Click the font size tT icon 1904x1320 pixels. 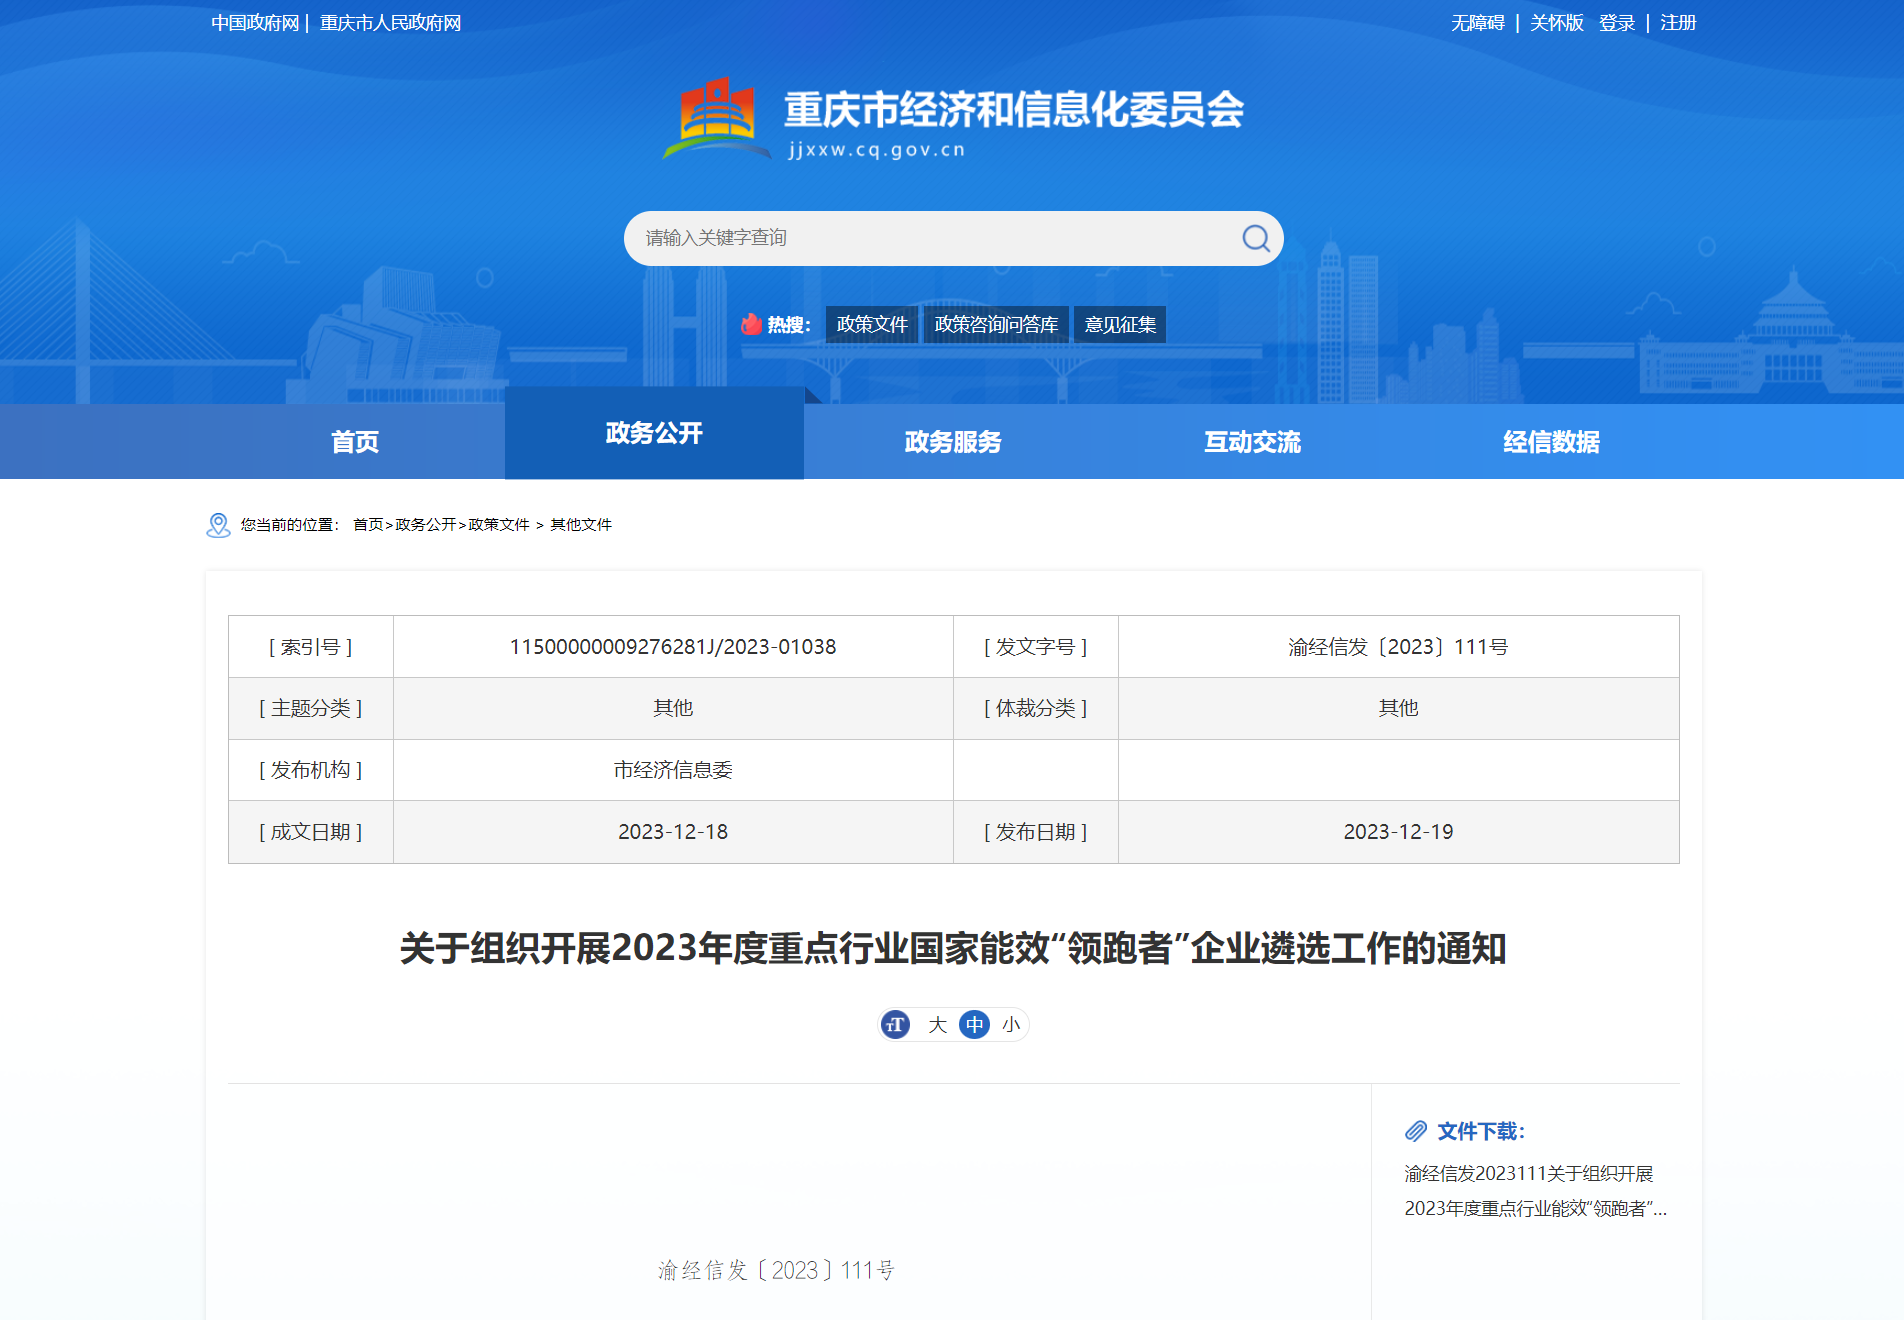[895, 1025]
